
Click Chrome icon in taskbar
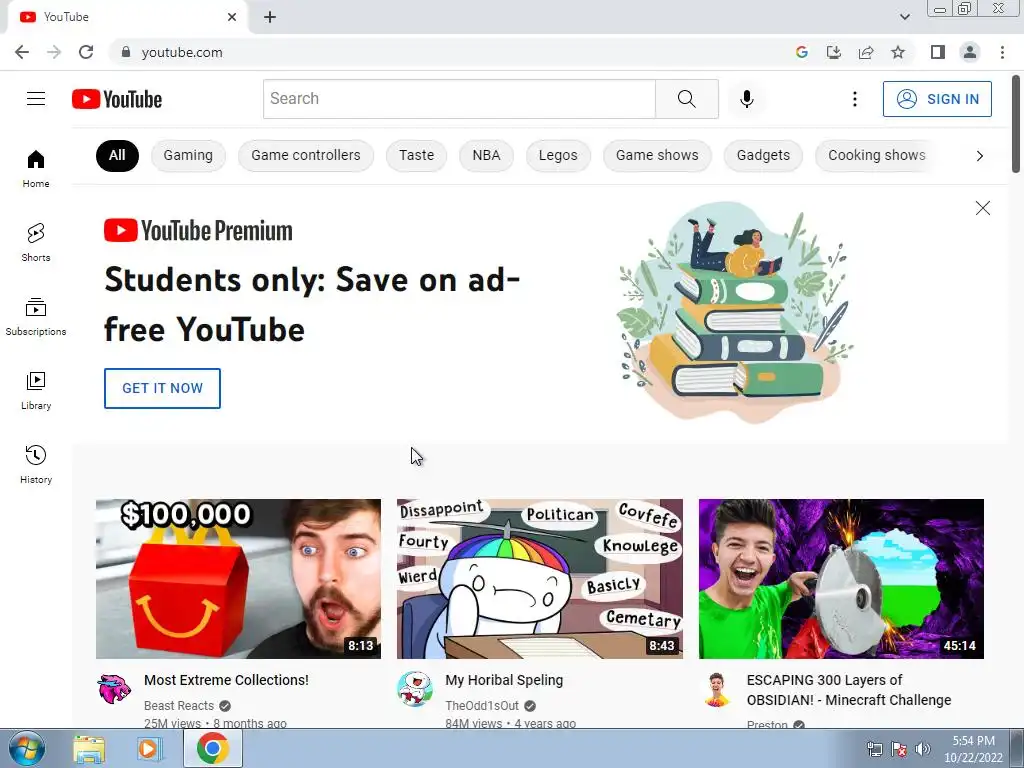coord(212,748)
